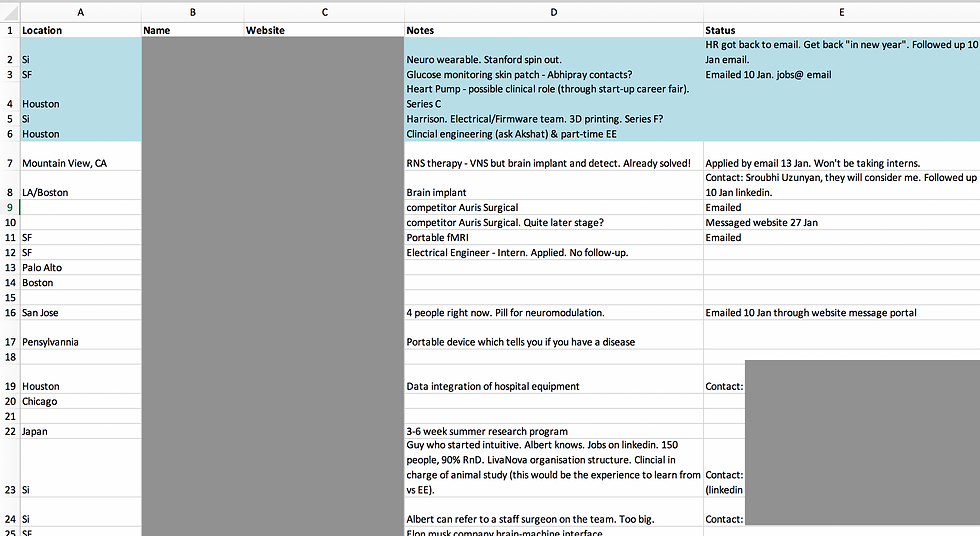
Task: Select 'competitor Auris Surgical' cell in row 9
Action: [x=554, y=207]
